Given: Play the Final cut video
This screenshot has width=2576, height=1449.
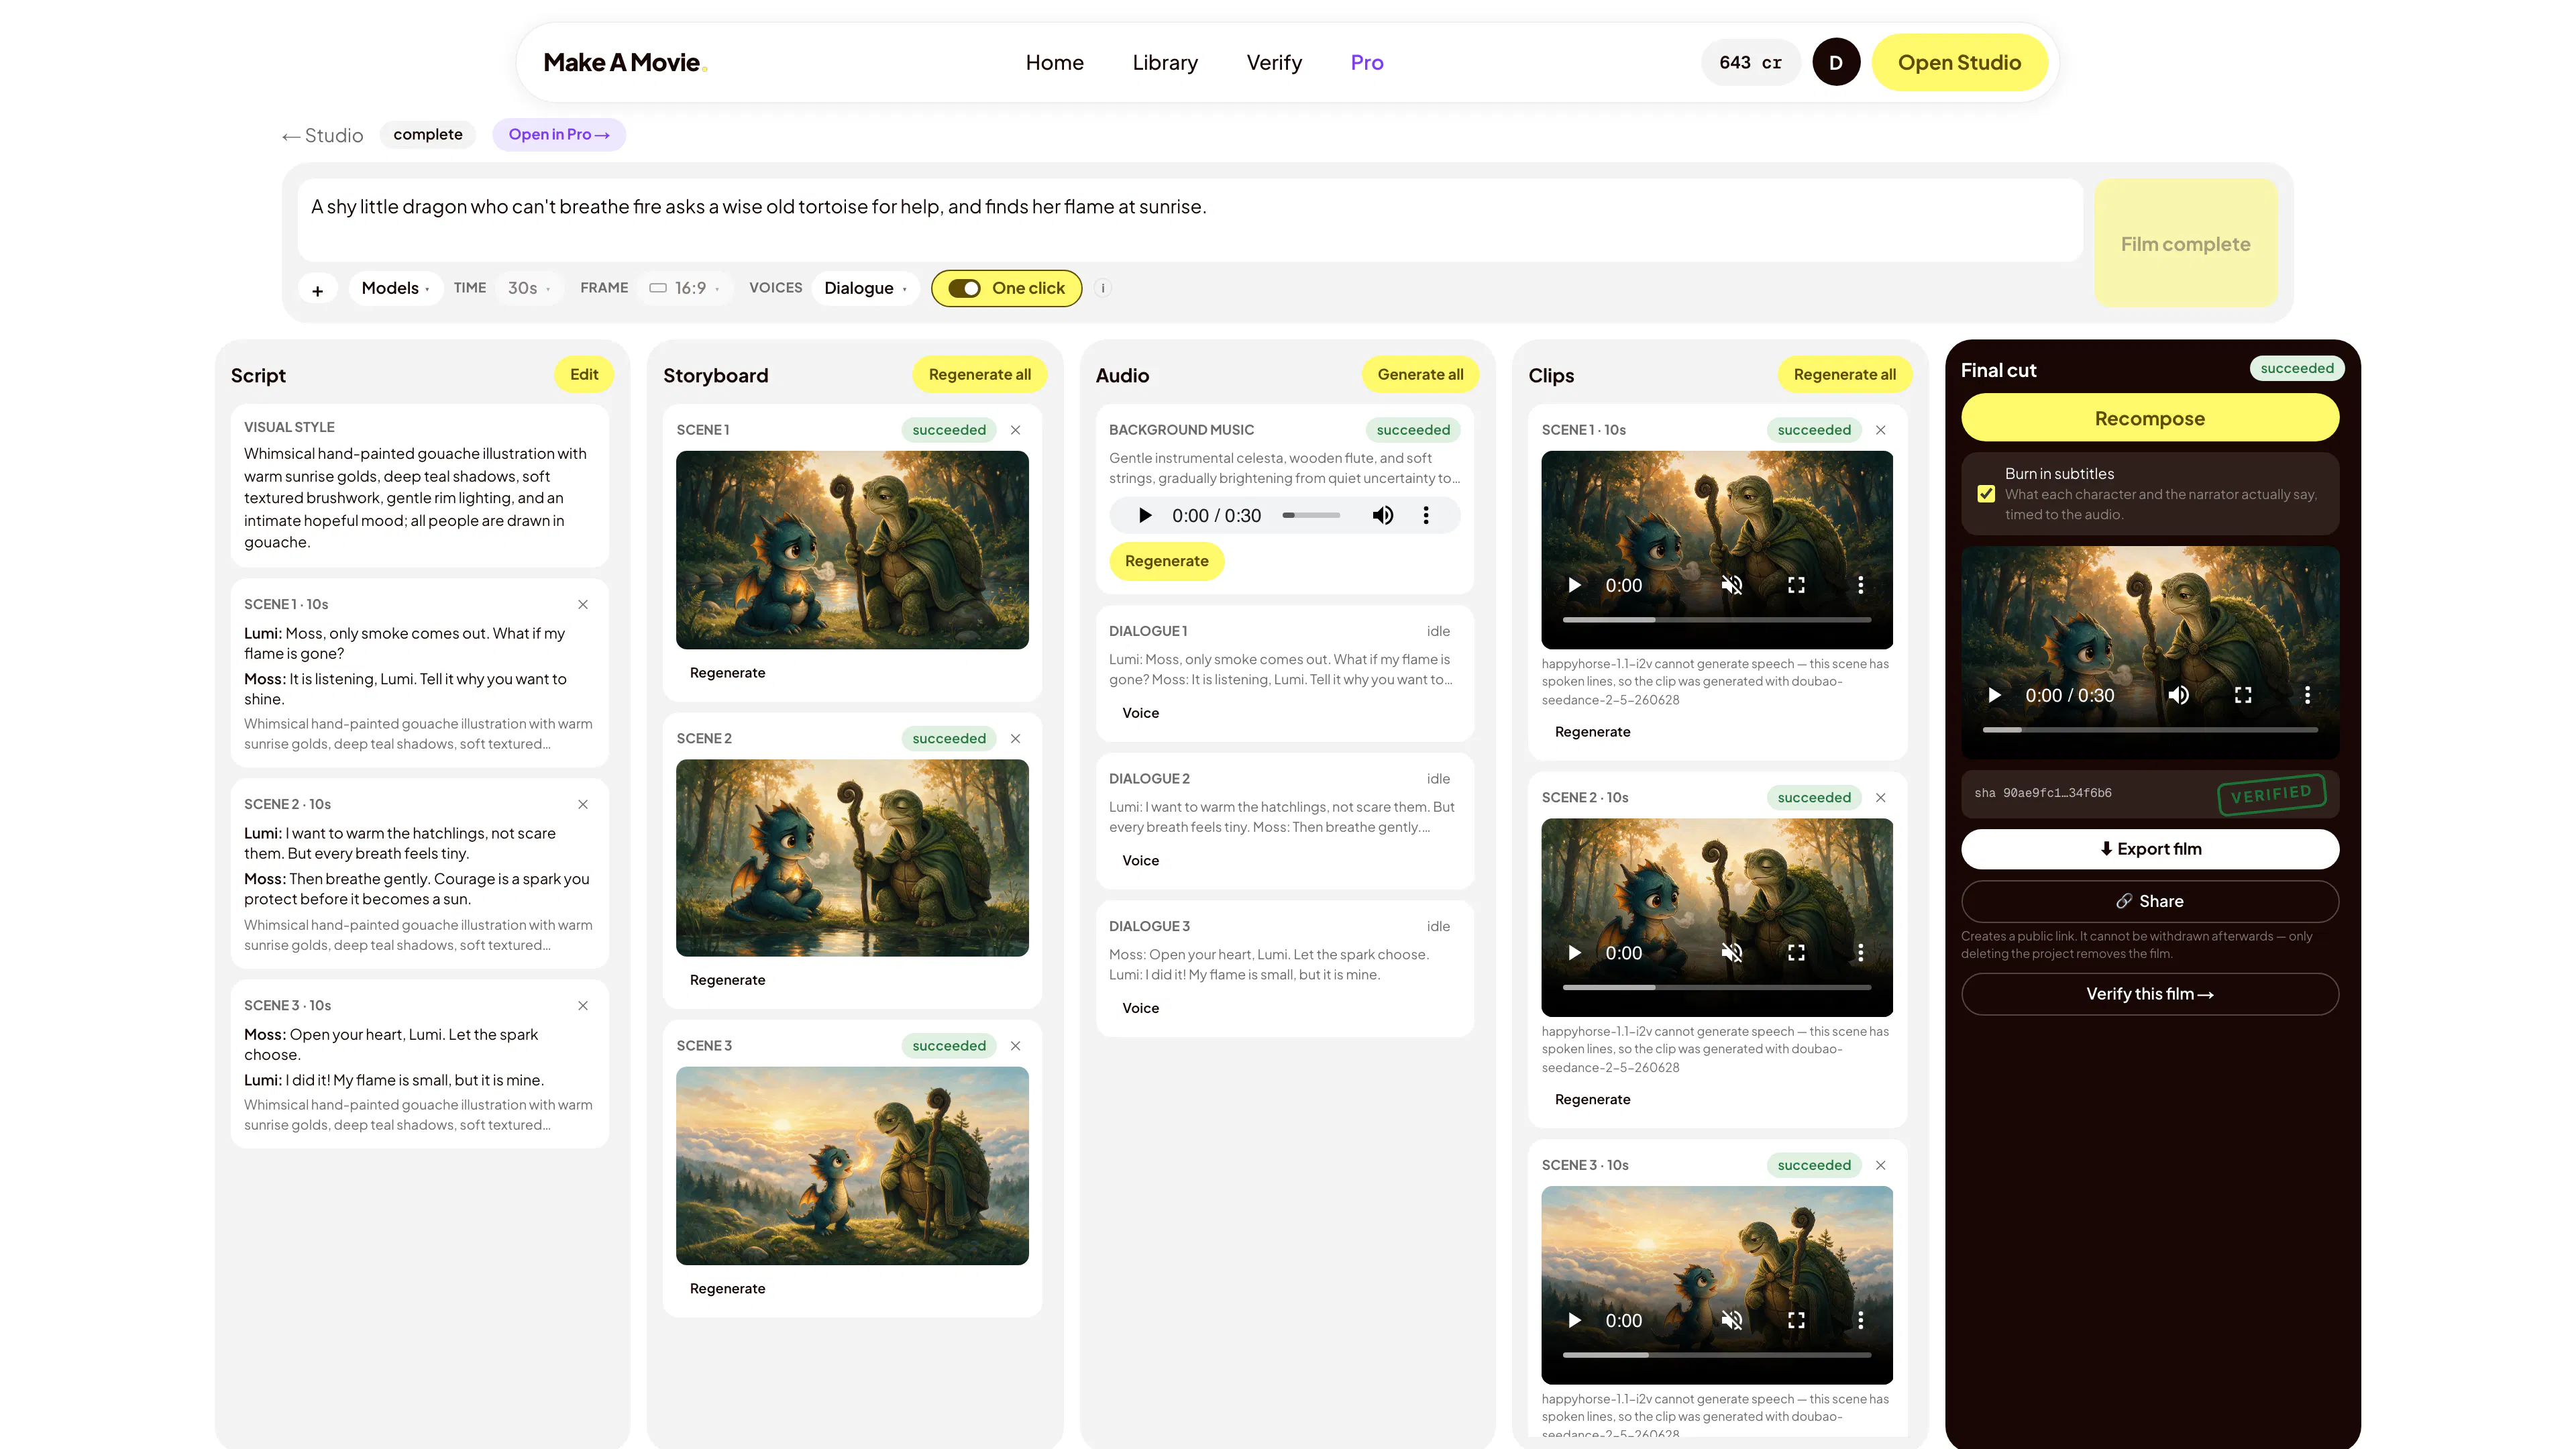Looking at the screenshot, I should [x=1995, y=696].
